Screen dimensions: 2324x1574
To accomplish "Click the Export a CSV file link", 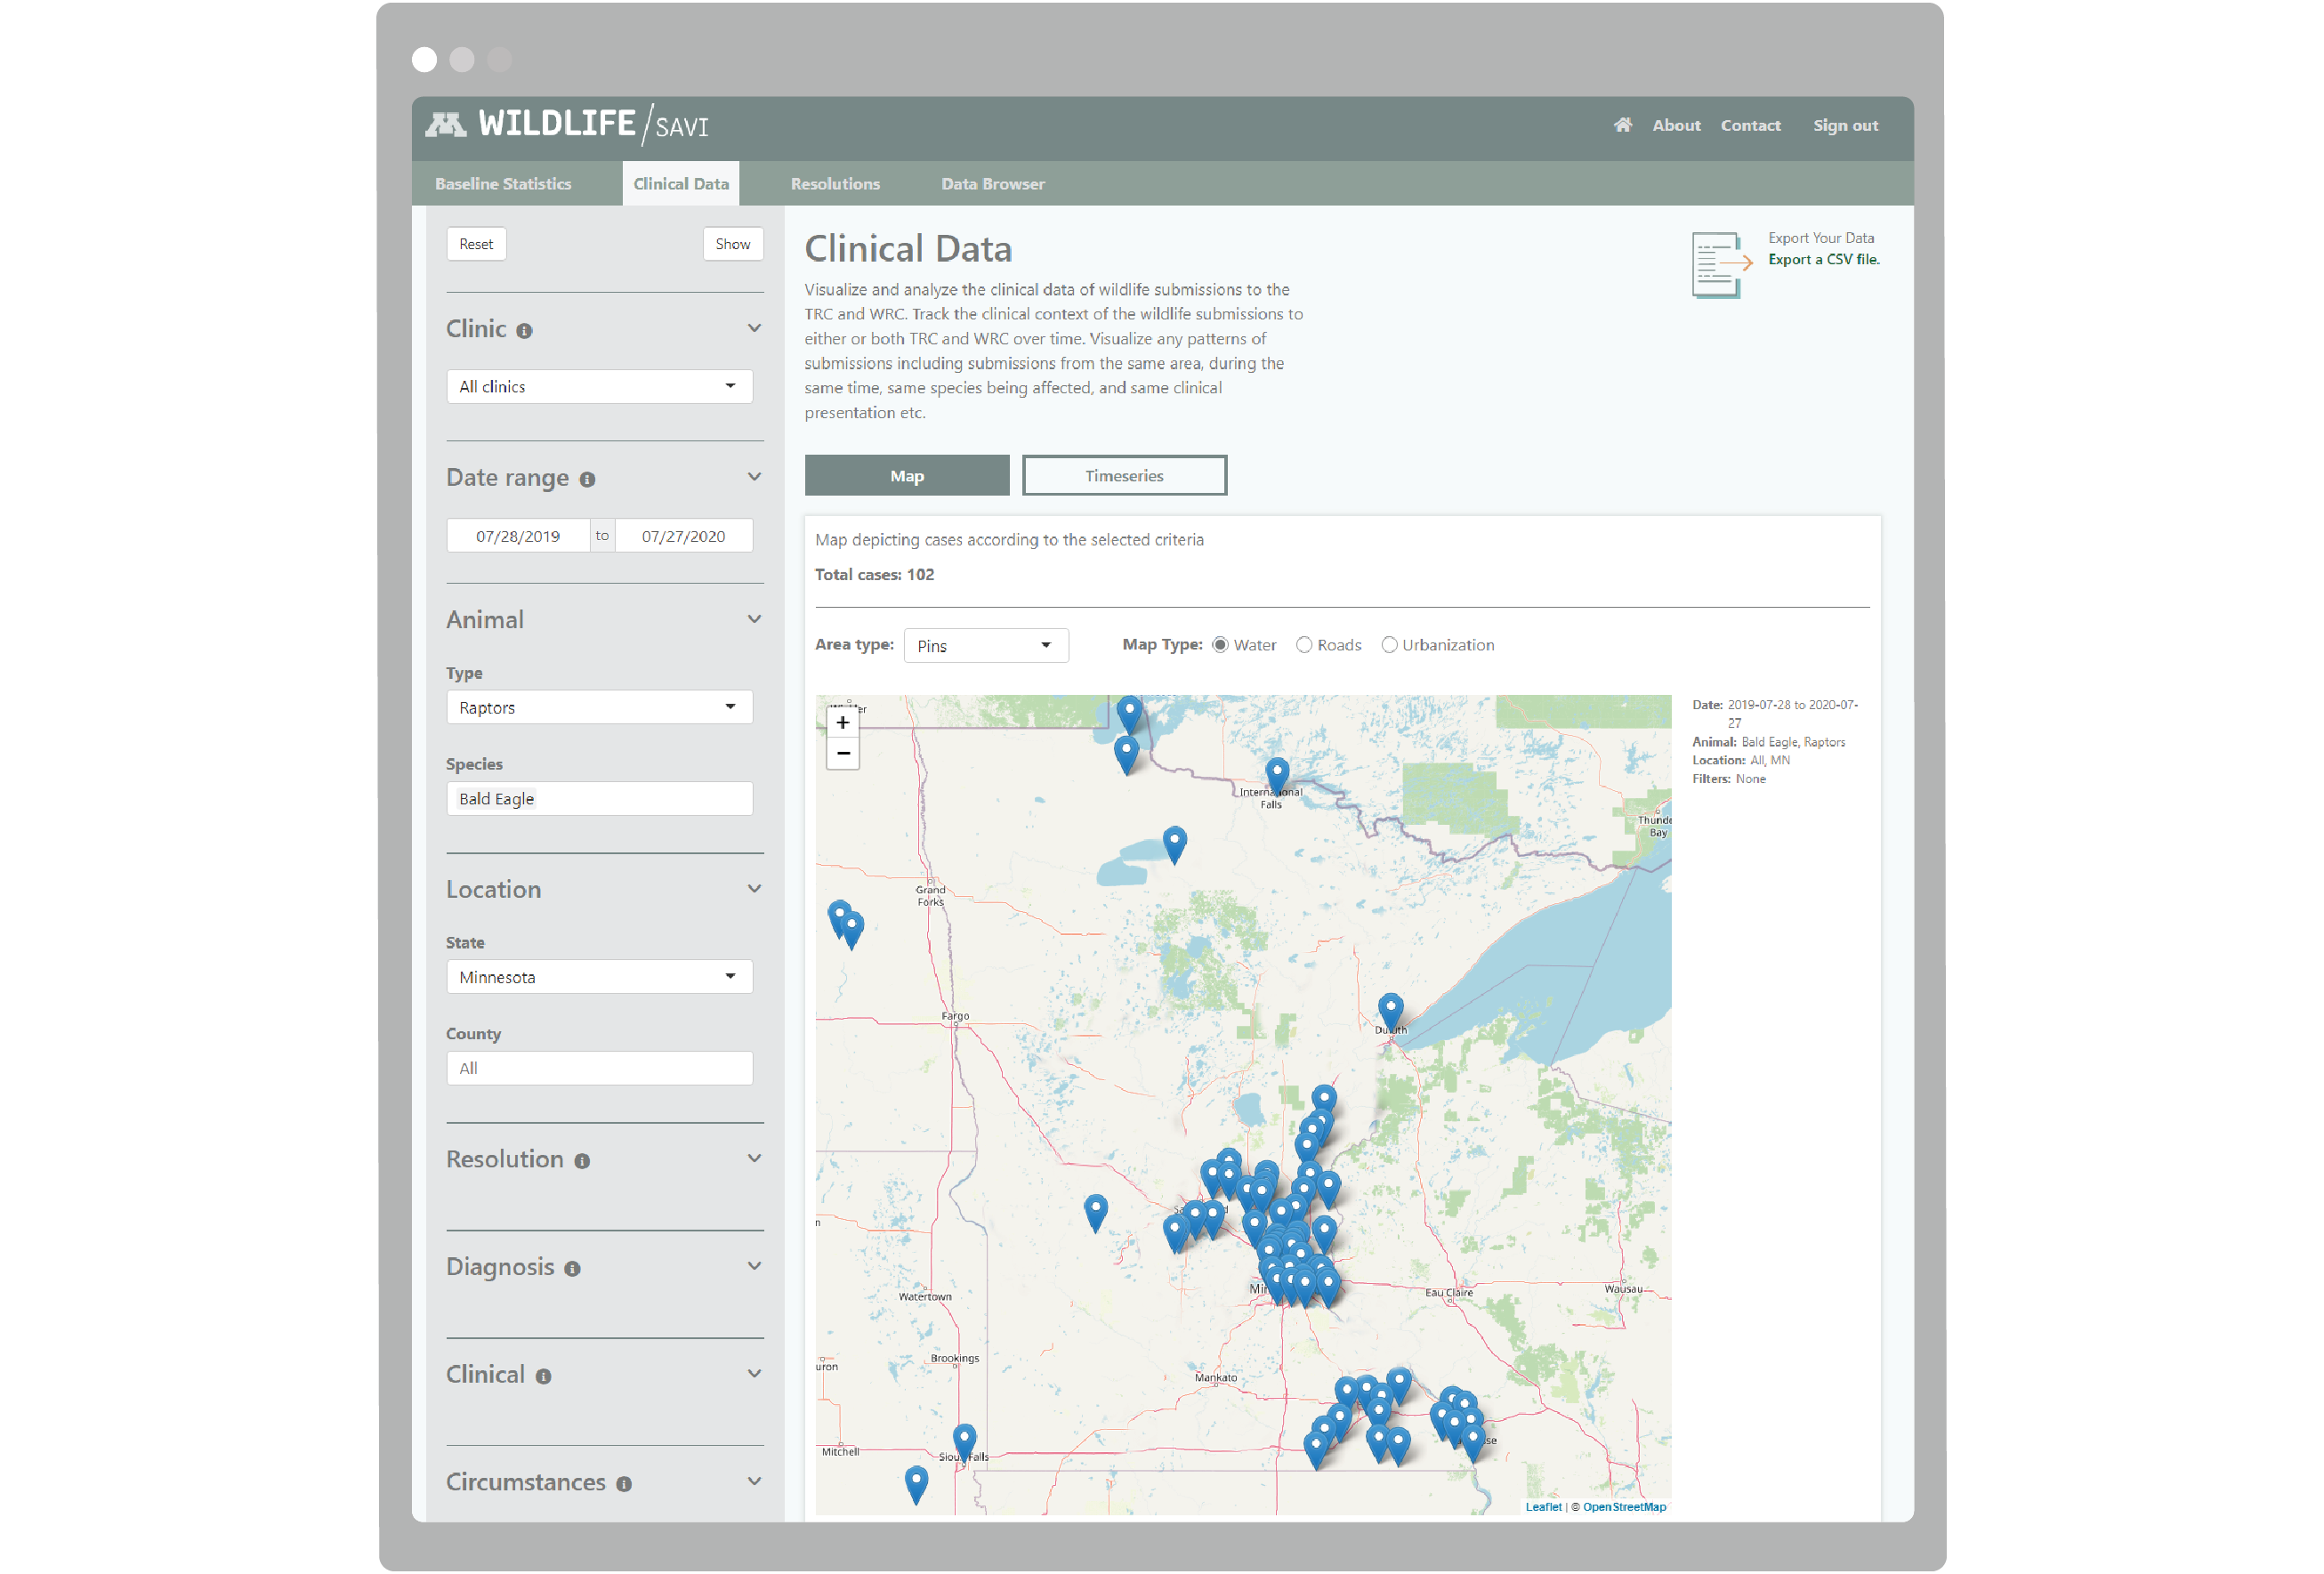I will coord(1823,260).
